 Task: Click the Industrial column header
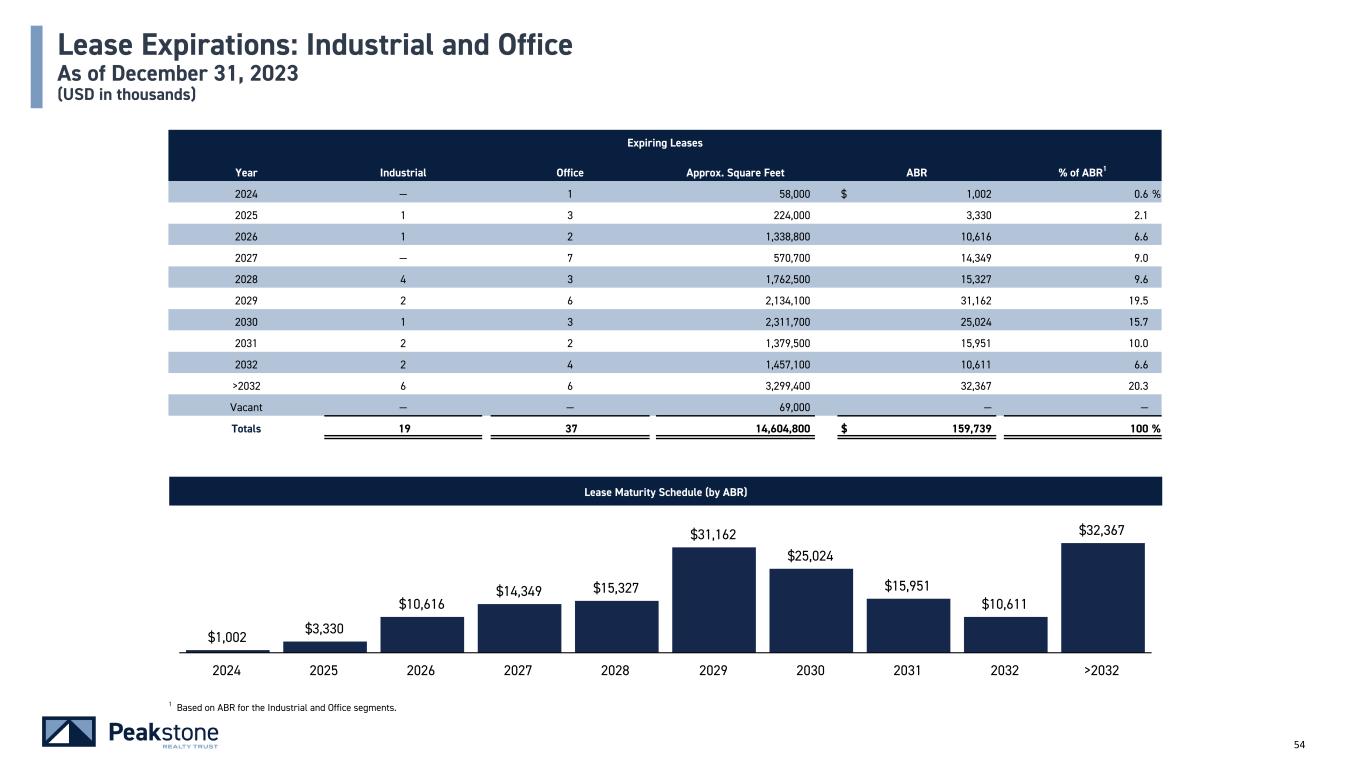coord(403,173)
